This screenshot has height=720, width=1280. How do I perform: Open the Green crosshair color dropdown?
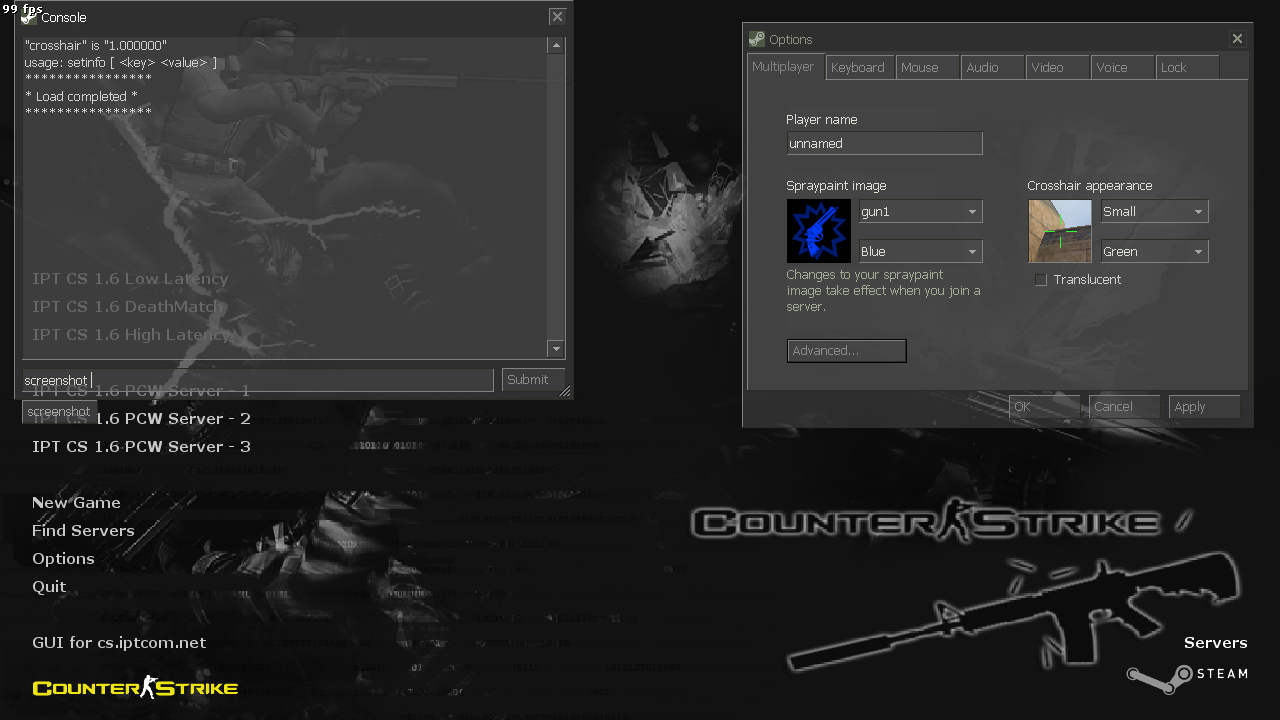tap(1154, 251)
